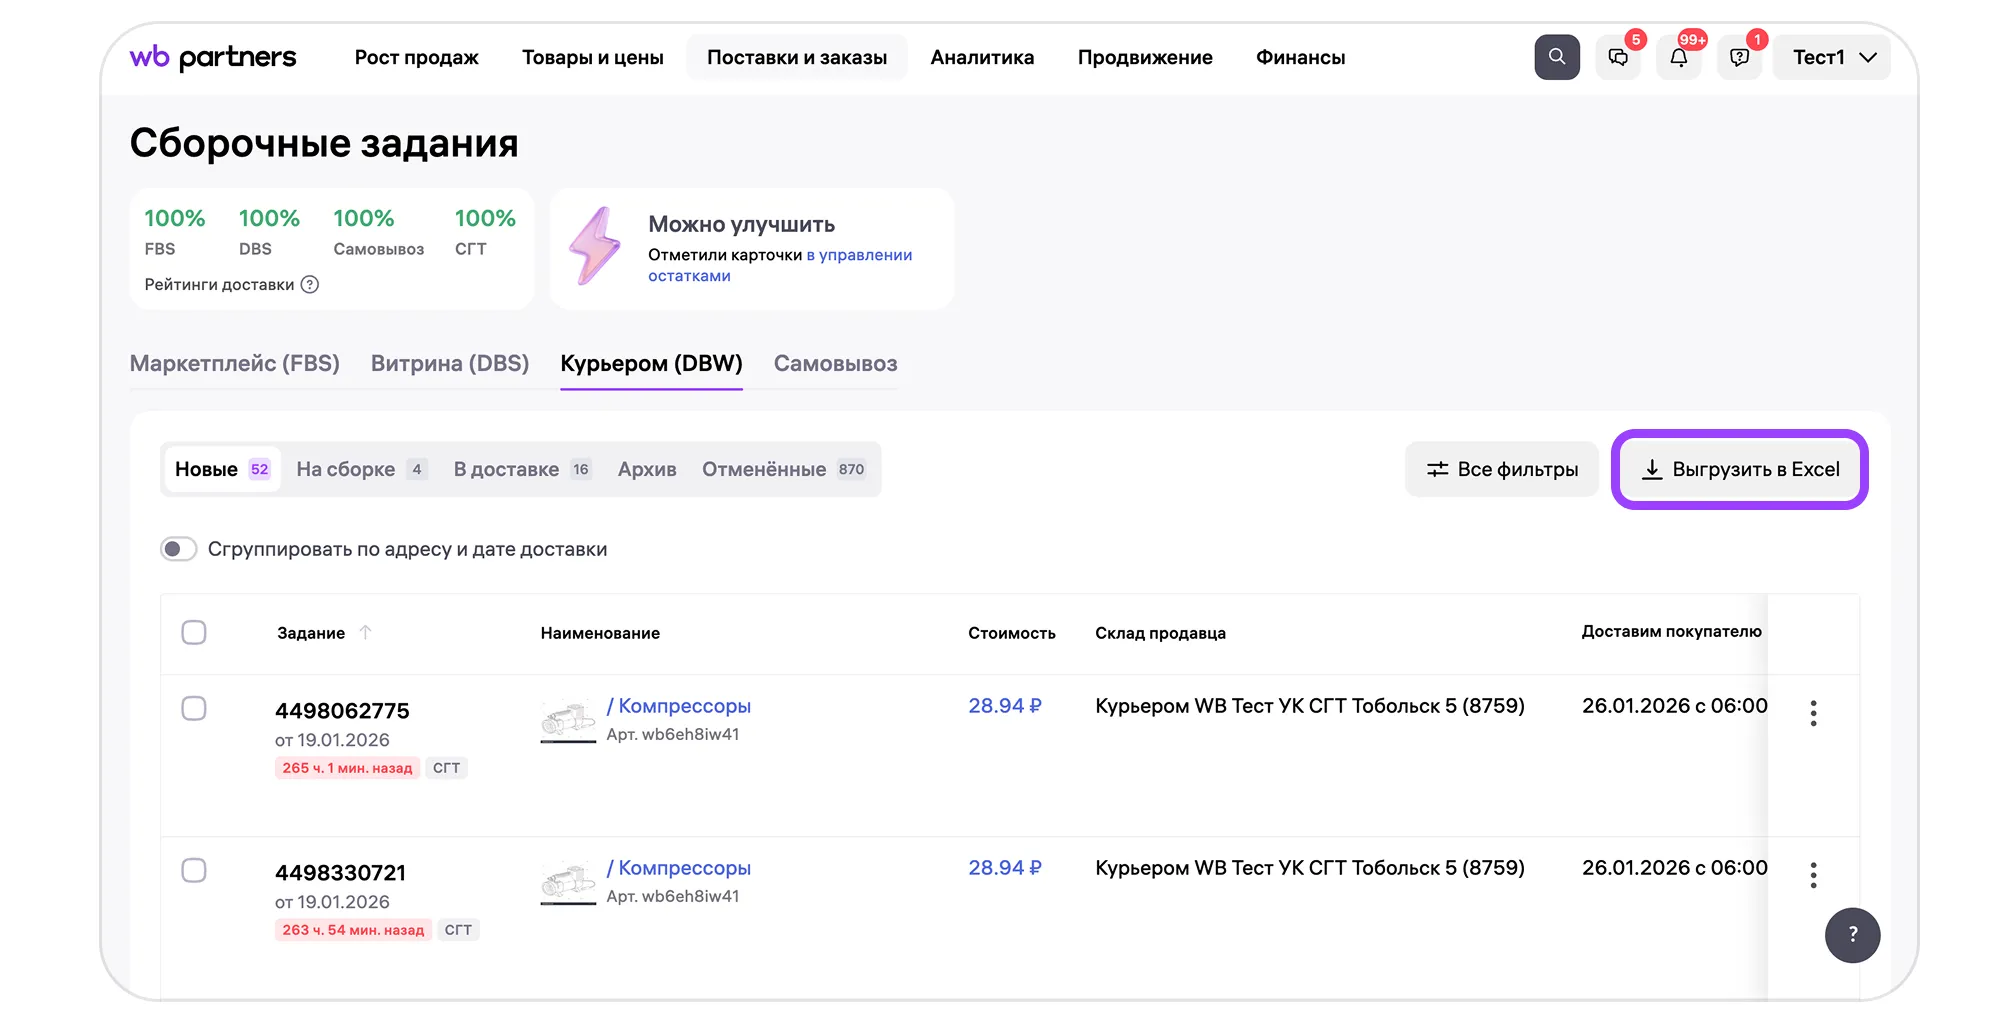The image size is (2016, 1026).
Task: Select checkbox for task 4498062775
Action: (x=194, y=708)
